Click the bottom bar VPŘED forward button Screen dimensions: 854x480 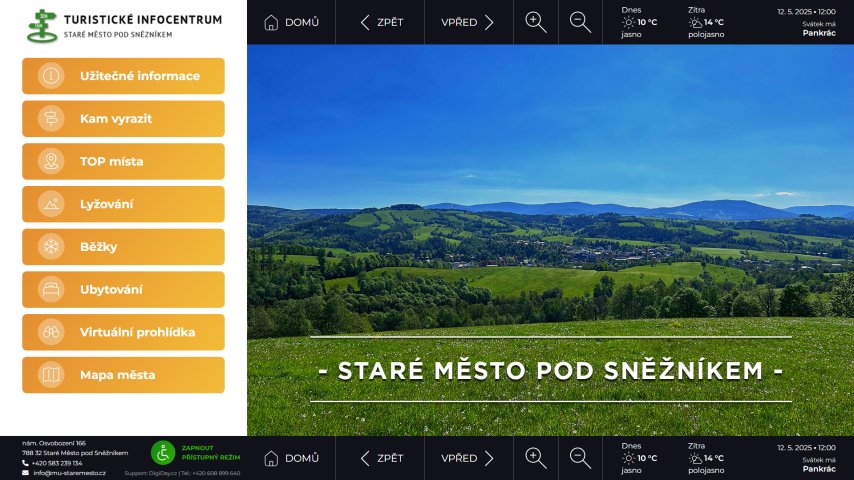468,458
